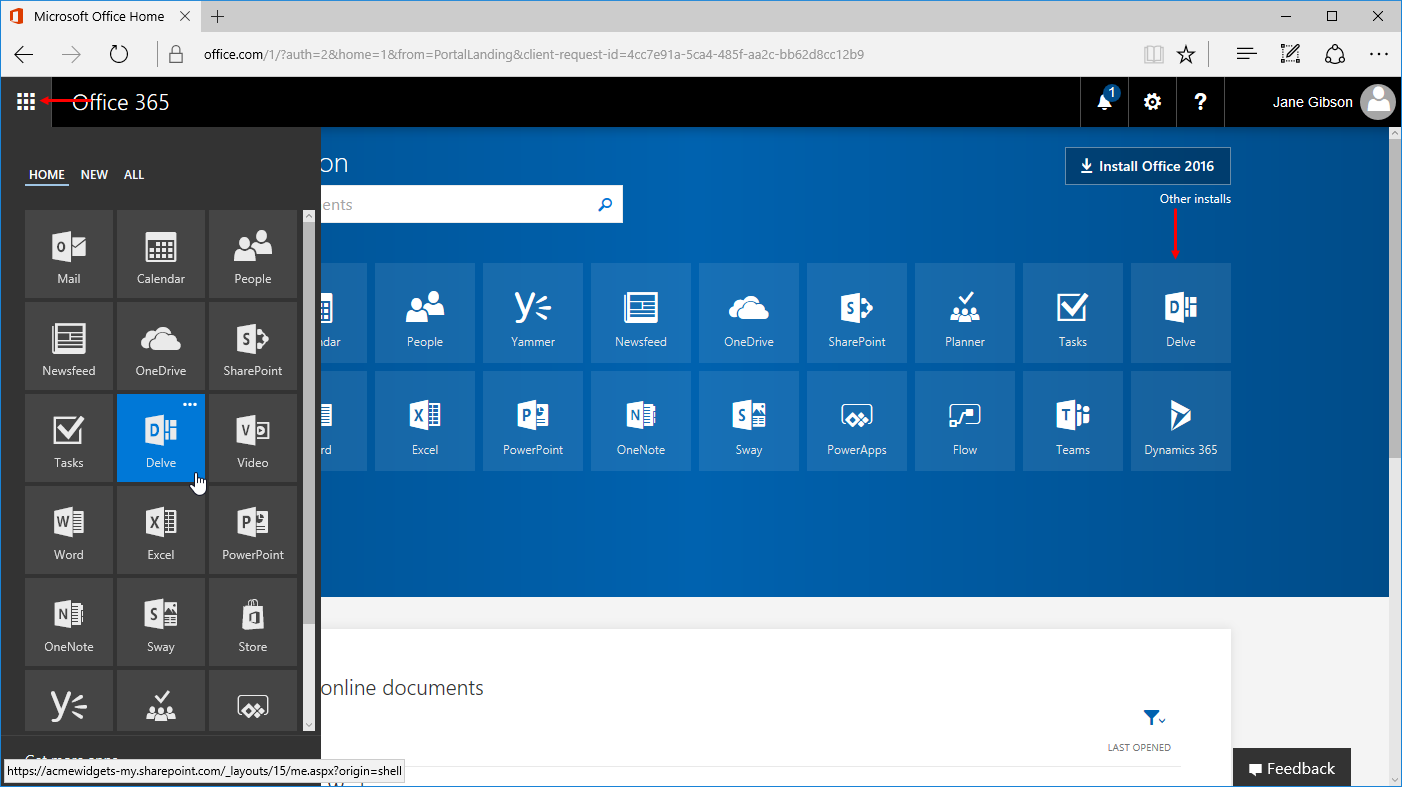Launch Excel from app launcher panel
This screenshot has height=787, width=1402.
pos(161,530)
